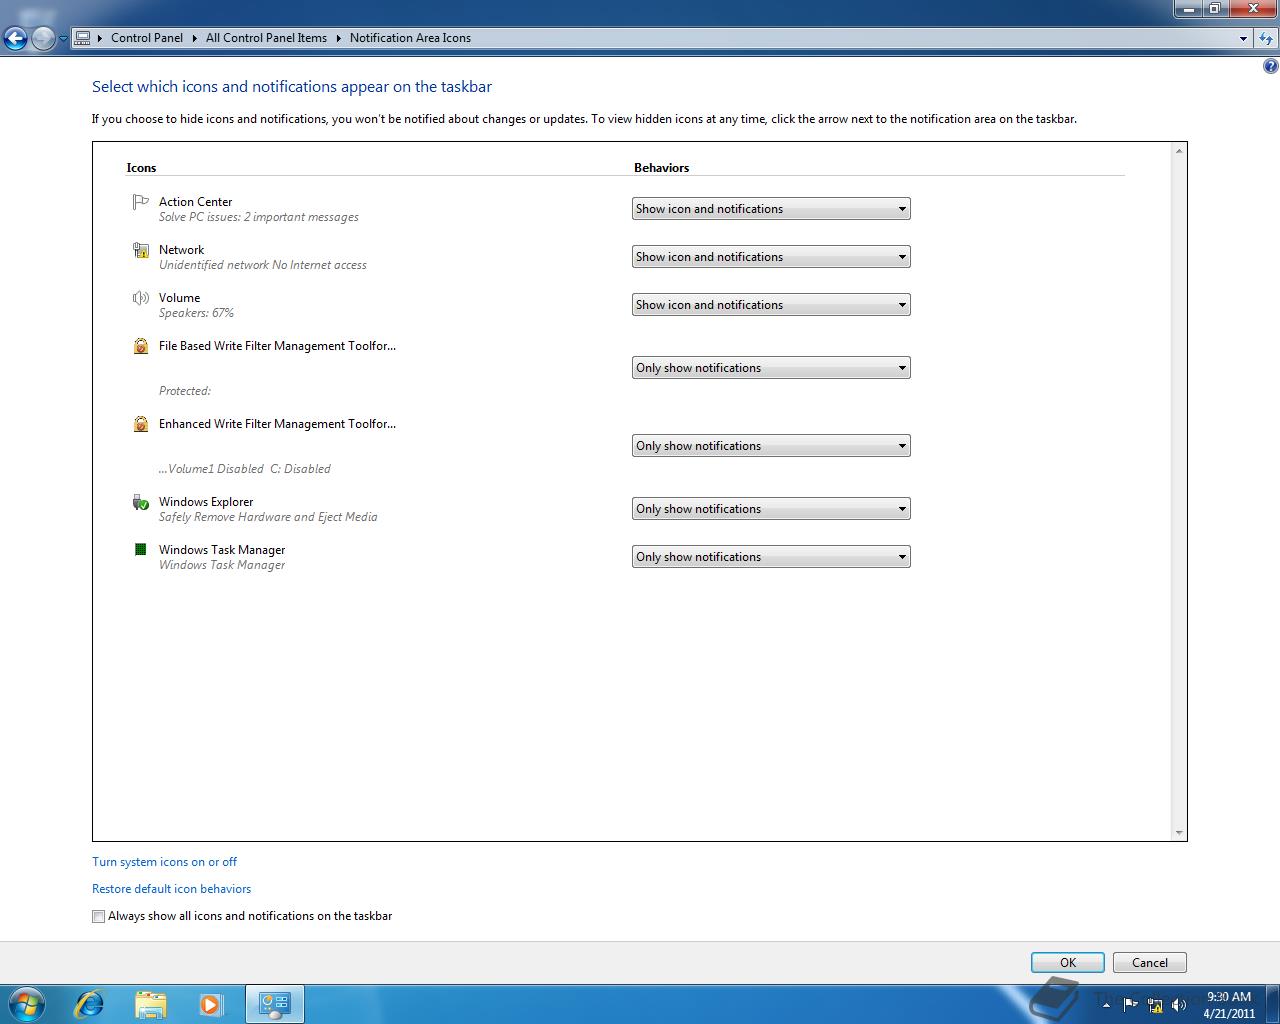Click the Windows Task Manager green icon
The height and width of the screenshot is (1024, 1280).
141,550
